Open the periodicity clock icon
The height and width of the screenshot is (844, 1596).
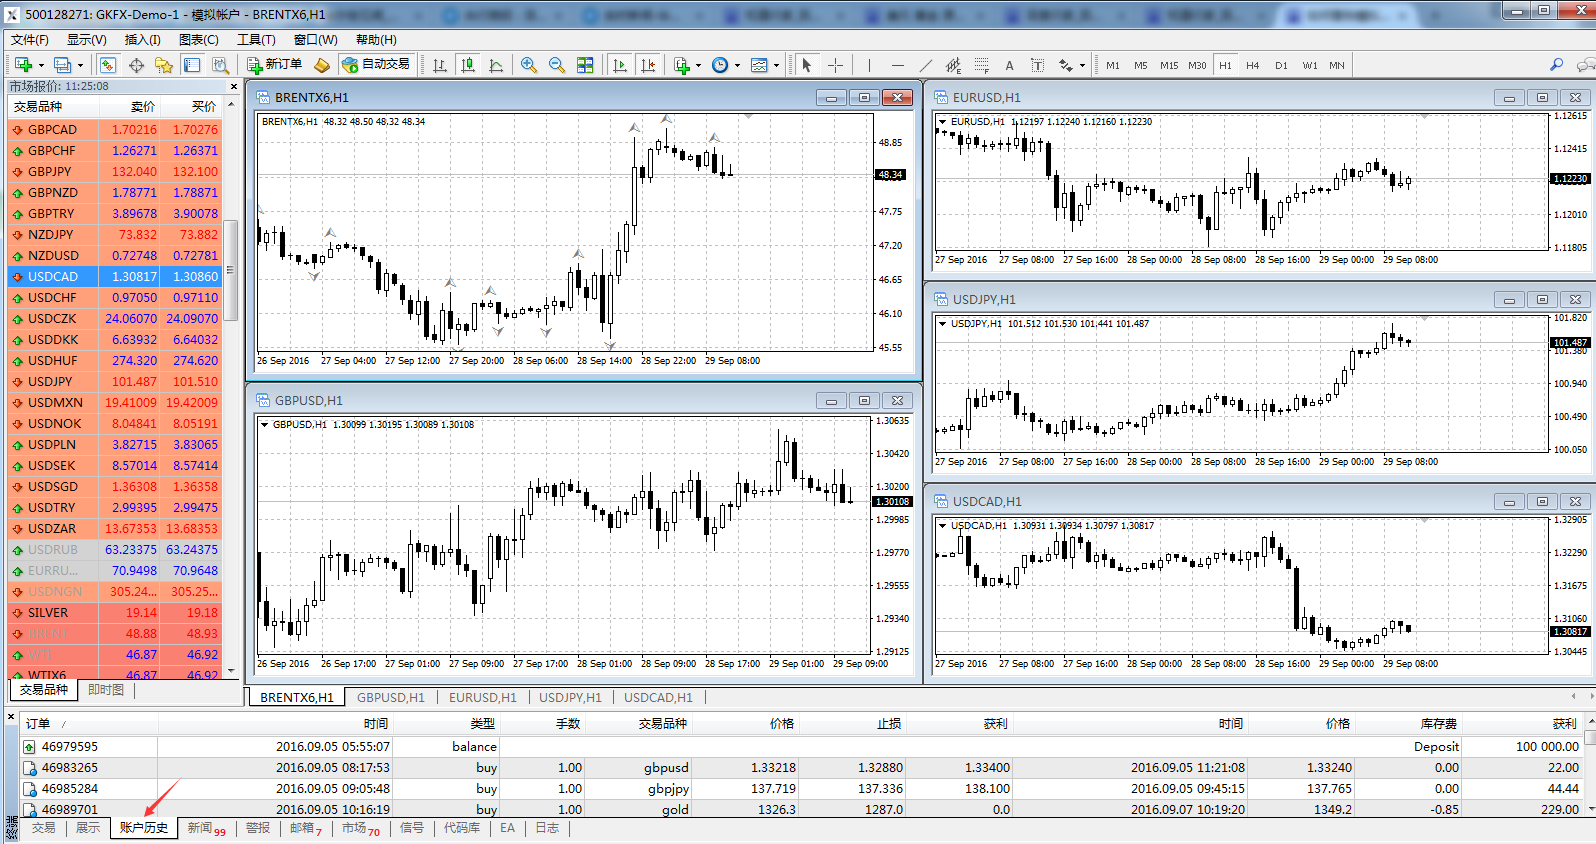[x=720, y=65]
